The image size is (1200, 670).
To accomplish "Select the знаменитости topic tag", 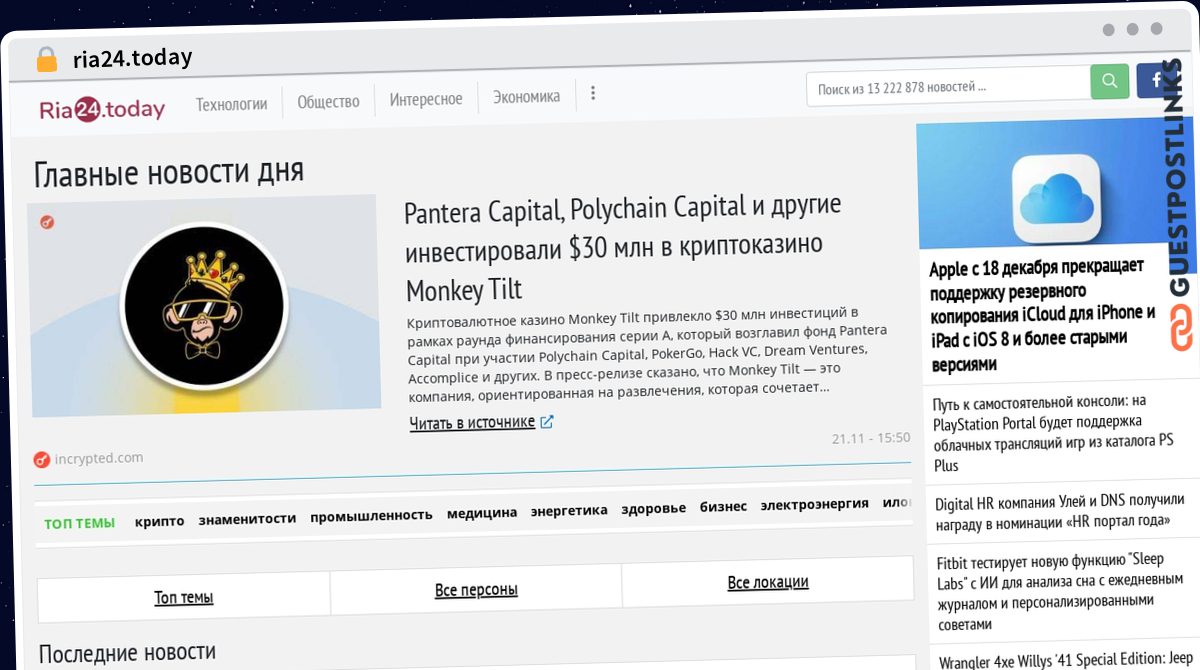I will [x=247, y=519].
